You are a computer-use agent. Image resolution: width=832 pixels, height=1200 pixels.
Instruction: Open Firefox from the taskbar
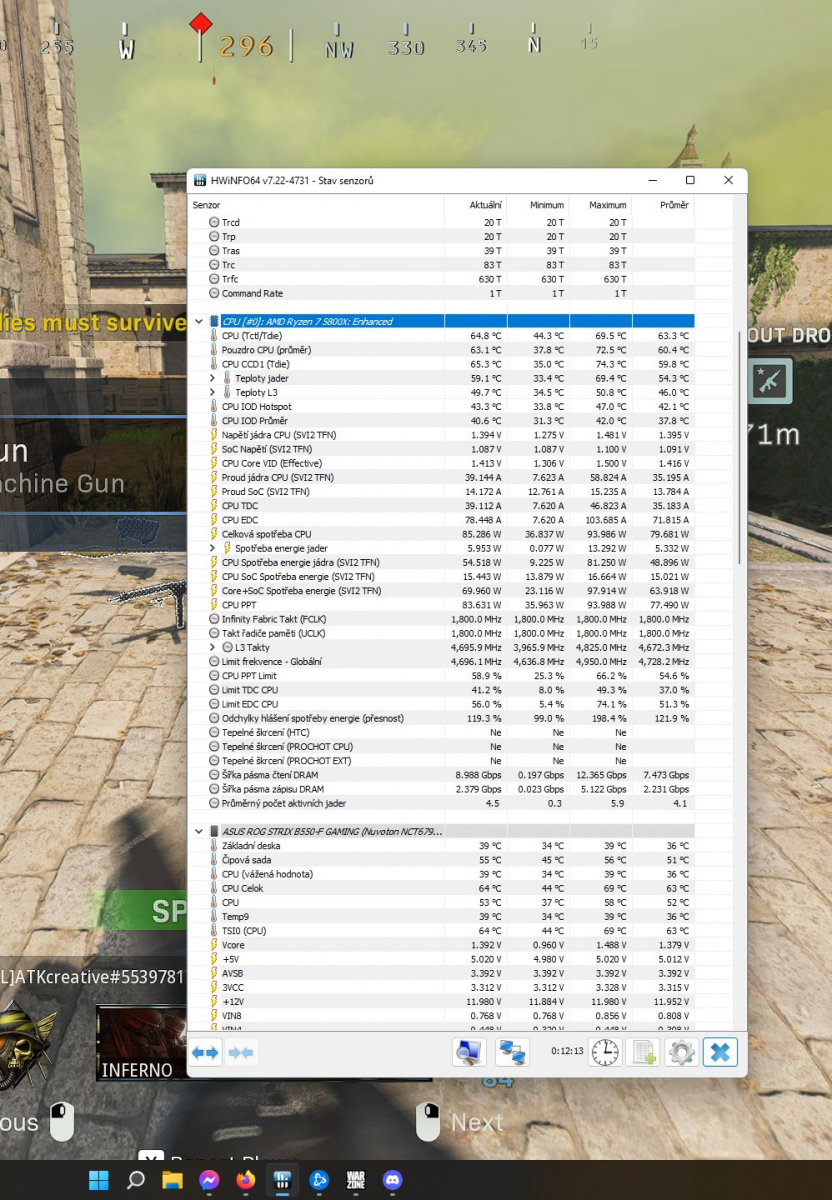click(x=246, y=1180)
